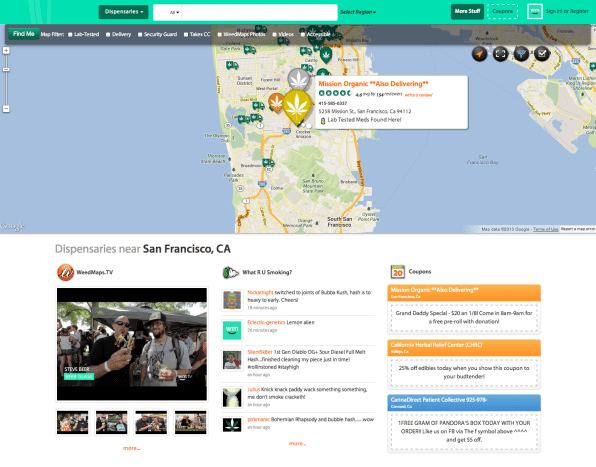
Task: Click the Grand Daddy Special coupon text
Action: tap(464, 317)
